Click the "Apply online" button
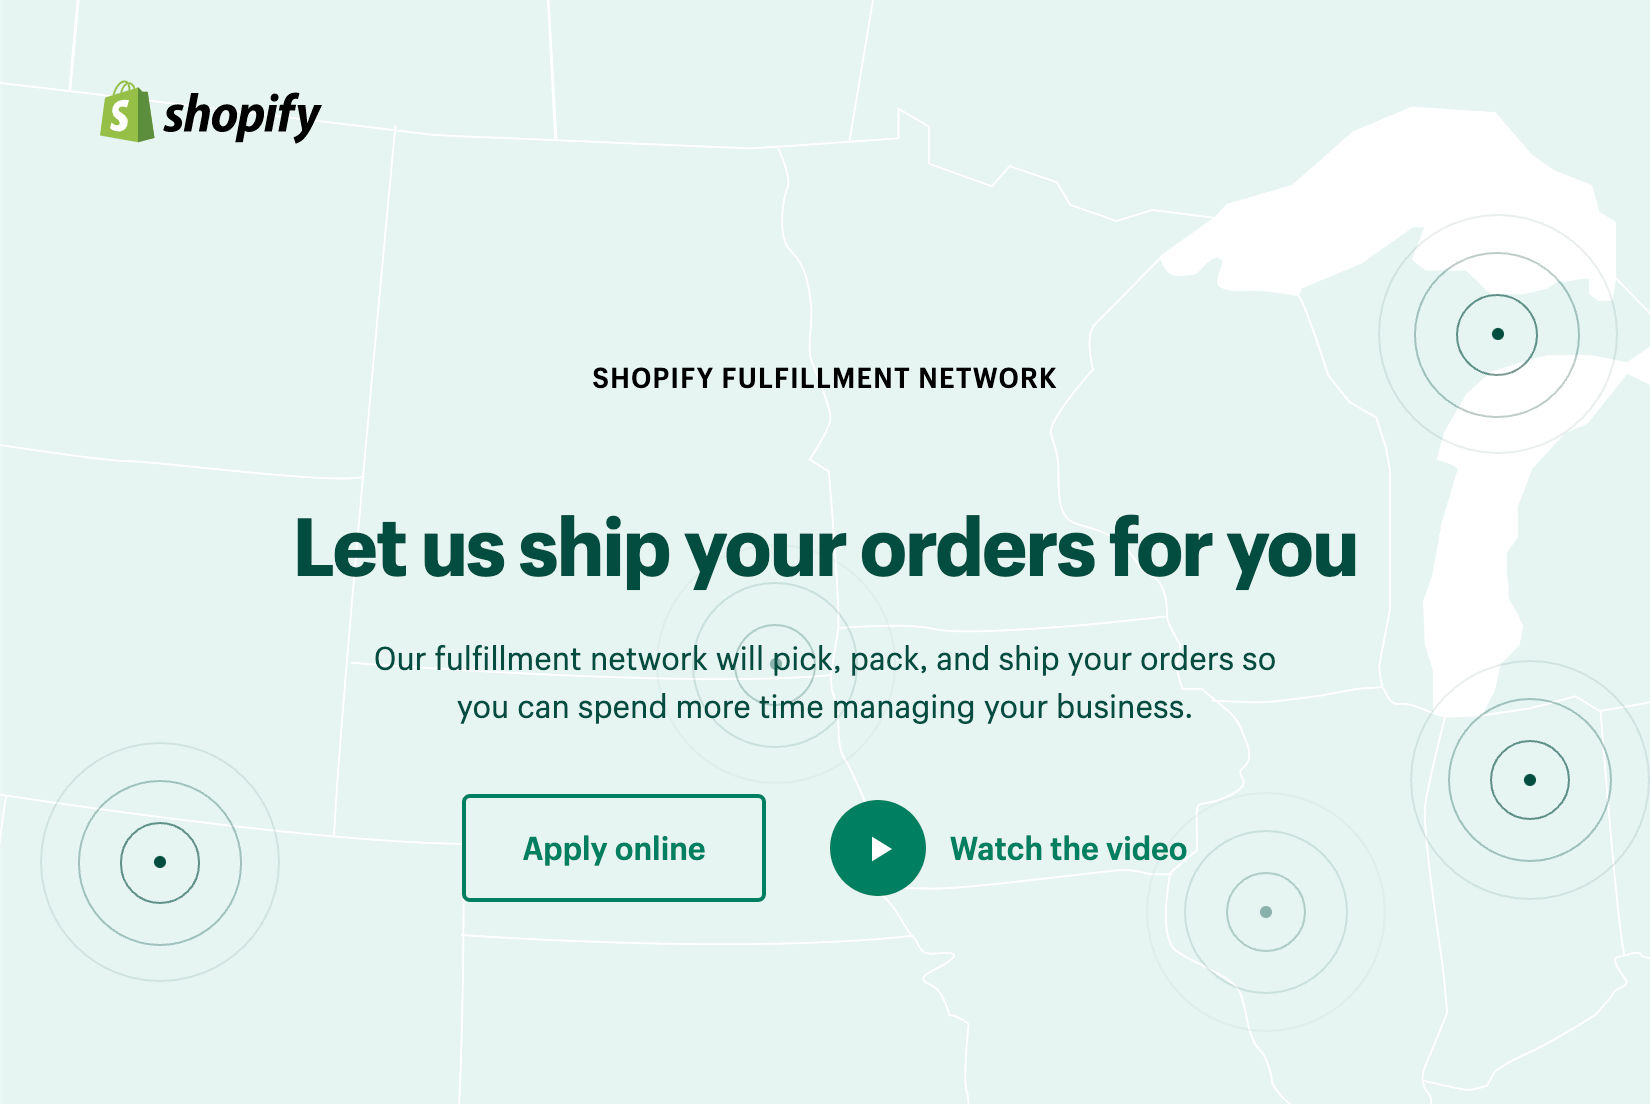 [x=613, y=848]
